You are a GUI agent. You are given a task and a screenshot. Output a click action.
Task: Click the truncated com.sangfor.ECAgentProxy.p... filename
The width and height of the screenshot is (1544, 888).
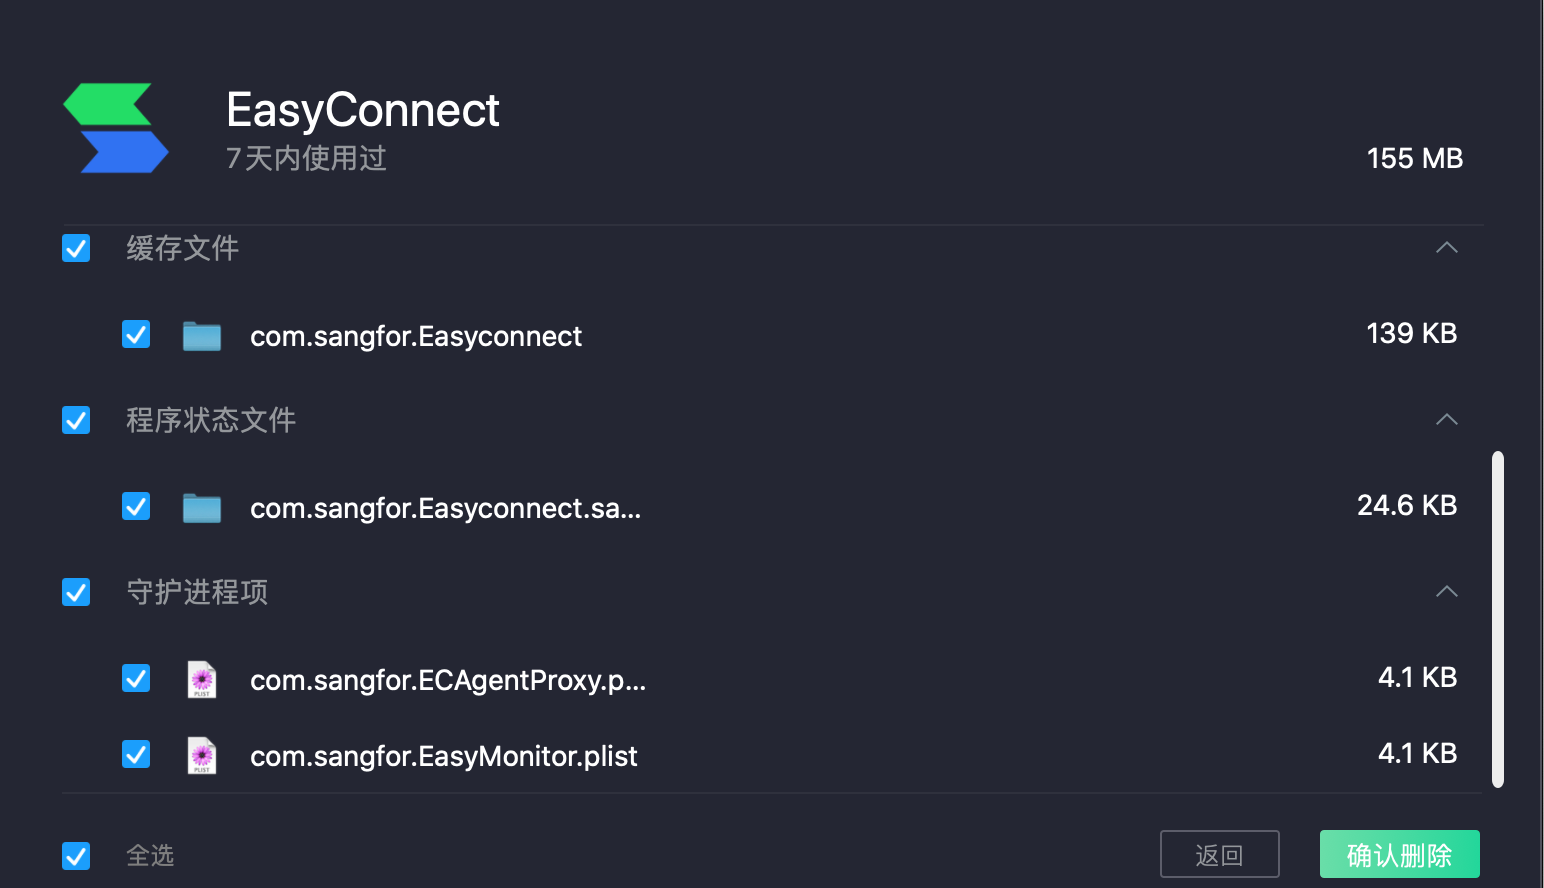pyautogui.click(x=447, y=681)
